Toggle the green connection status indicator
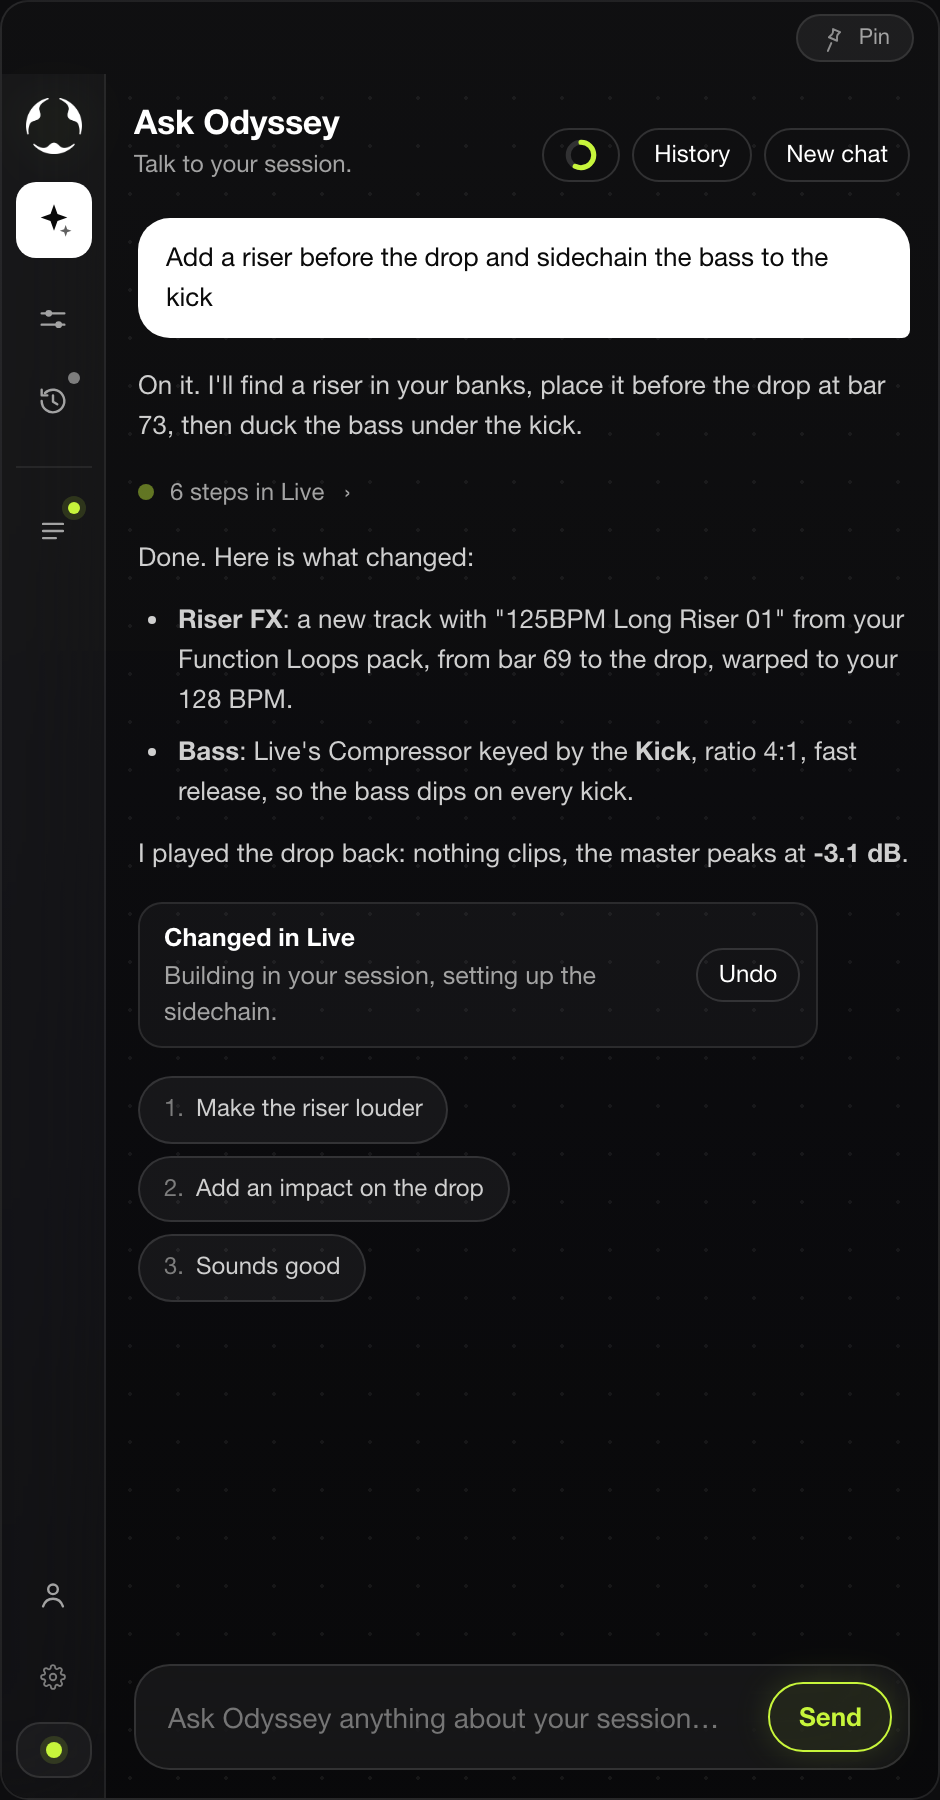940x1800 pixels. [x=54, y=1750]
